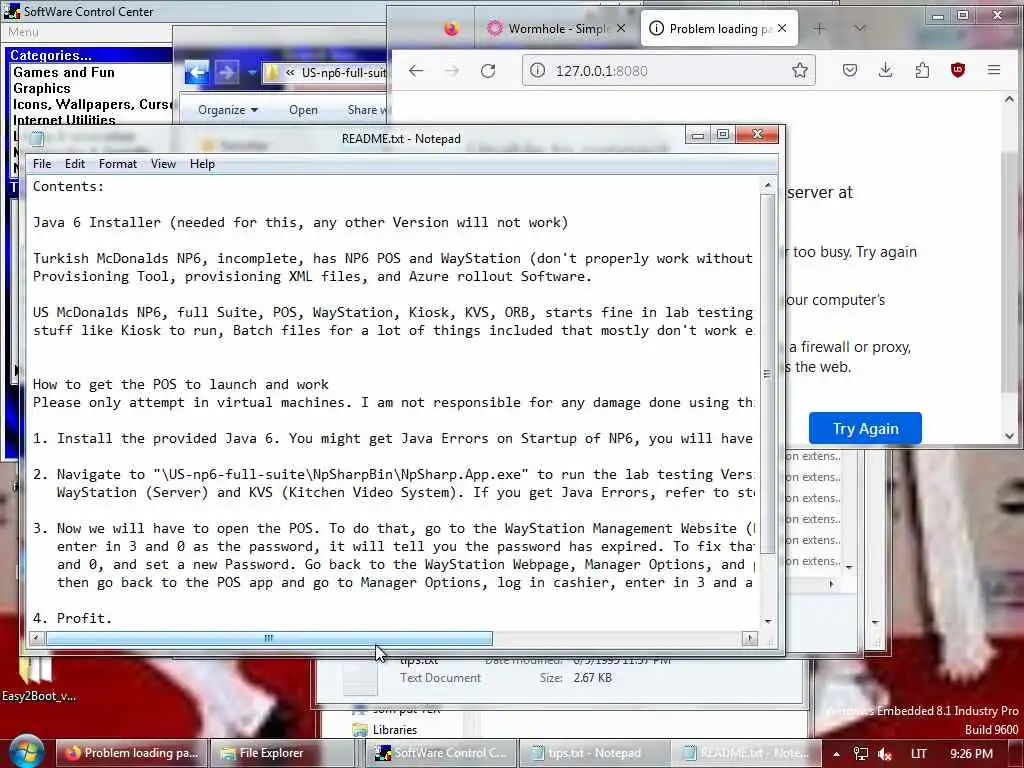Open Firefox extensions puzzle icon
The width and height of the screenshot is (1024, 768).
click(x=922, y=70)
